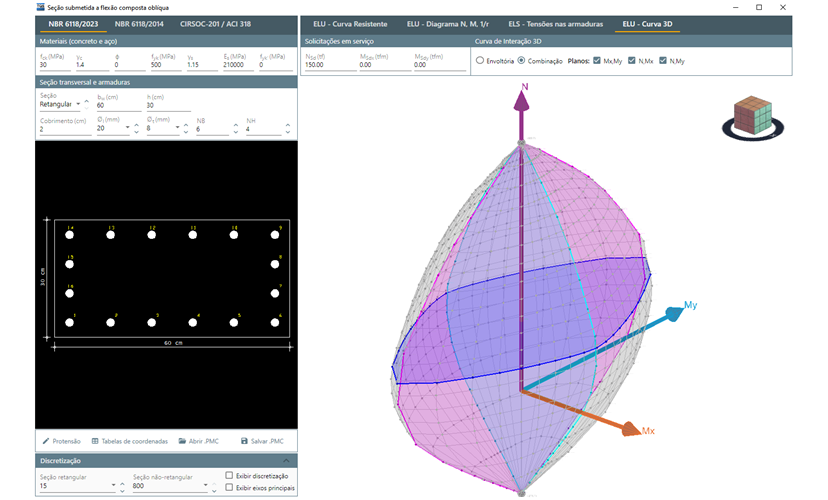
Task: Open Tabelas de coordenadas table icon
Action: [95, 441]
